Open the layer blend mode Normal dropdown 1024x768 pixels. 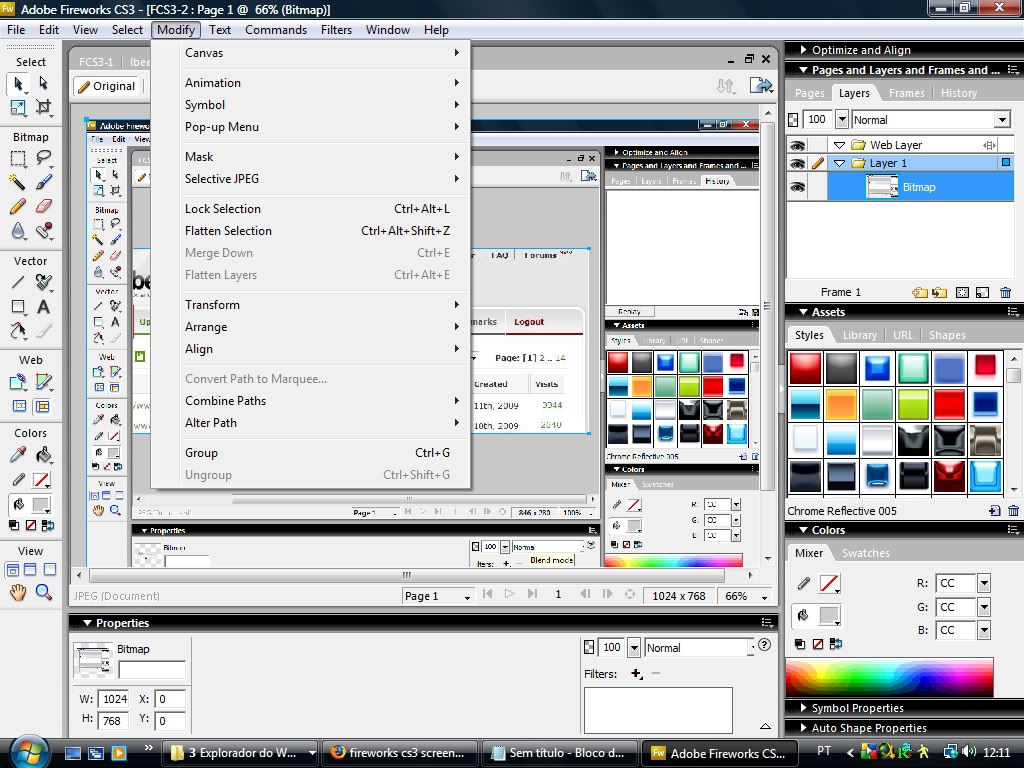(1002, 120)
